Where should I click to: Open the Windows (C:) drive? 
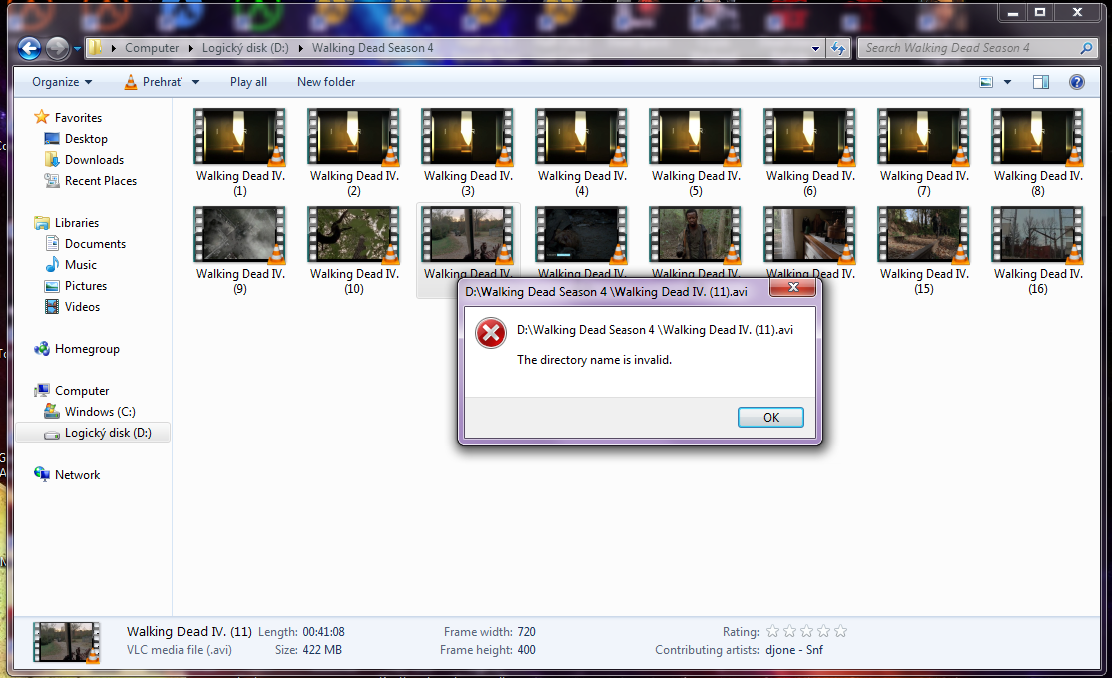pos(90,412)
